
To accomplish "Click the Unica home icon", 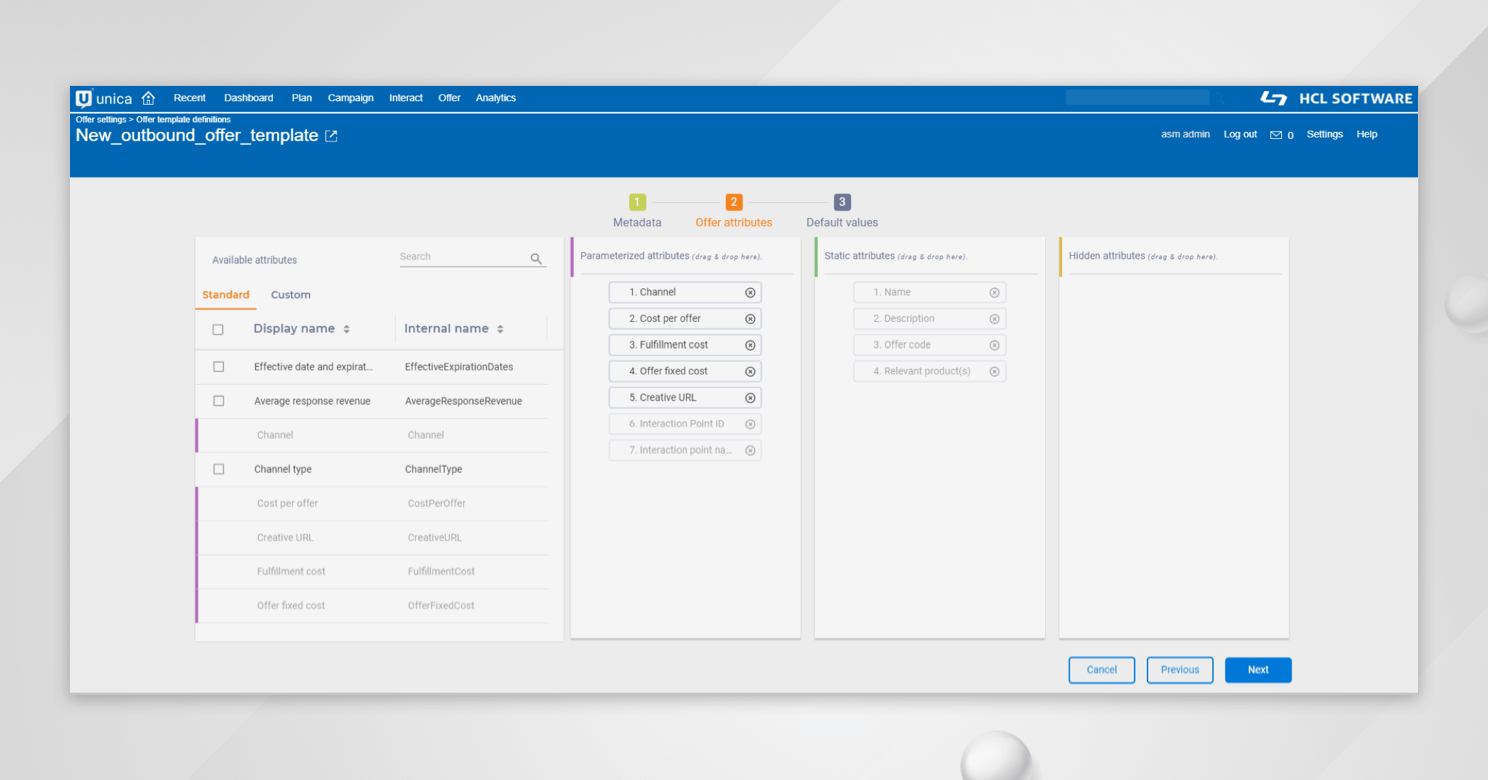I will (x=148, y=97).
